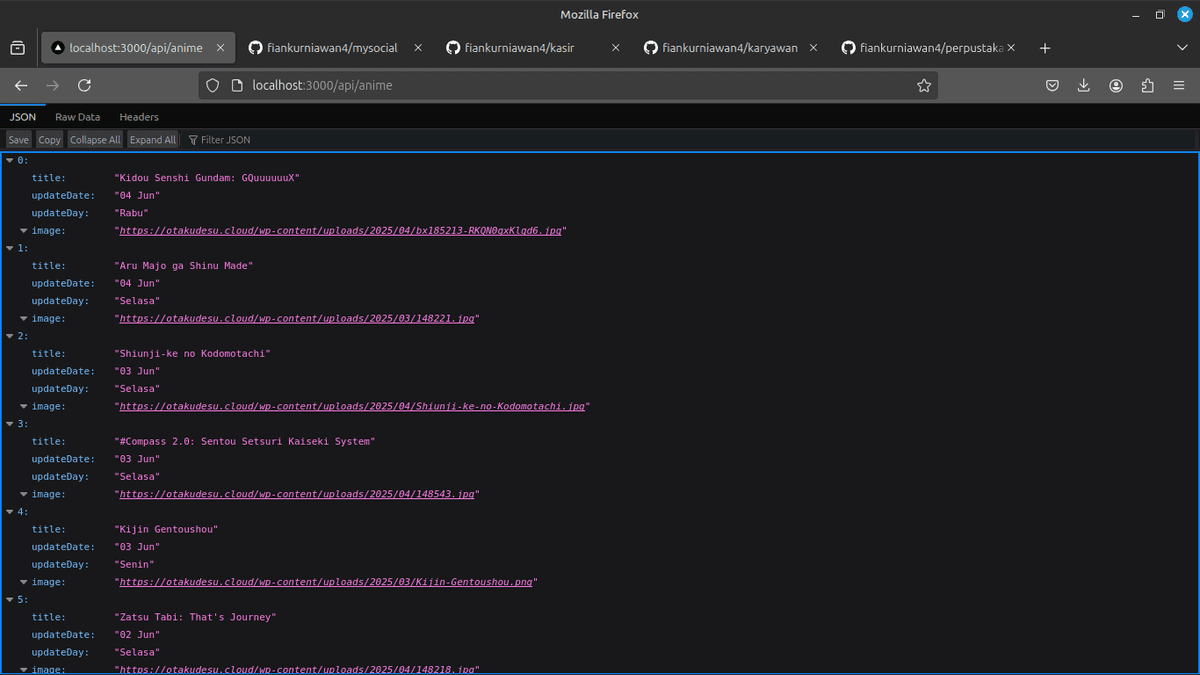This screenshot has width=1200, height=675.
Task: Collapse the image node under item 2
Action: click(x=23, y=406)
